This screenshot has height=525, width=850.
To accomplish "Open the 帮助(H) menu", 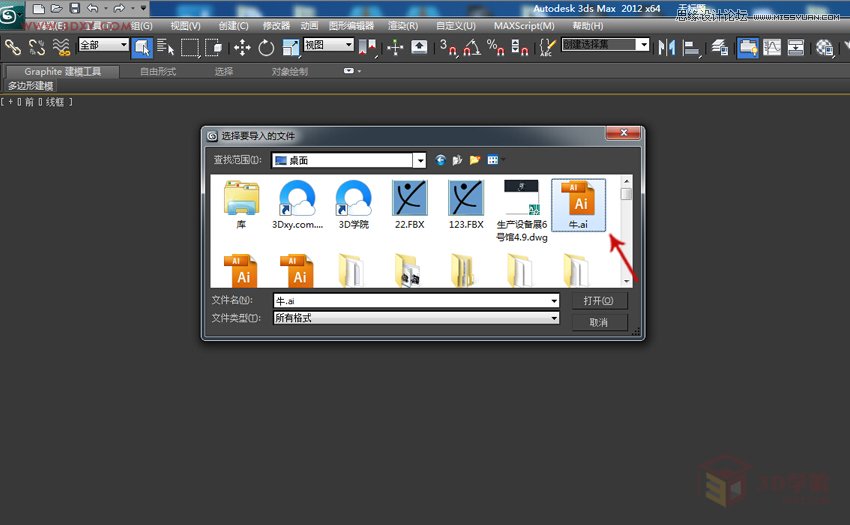I will coord(588,25).
